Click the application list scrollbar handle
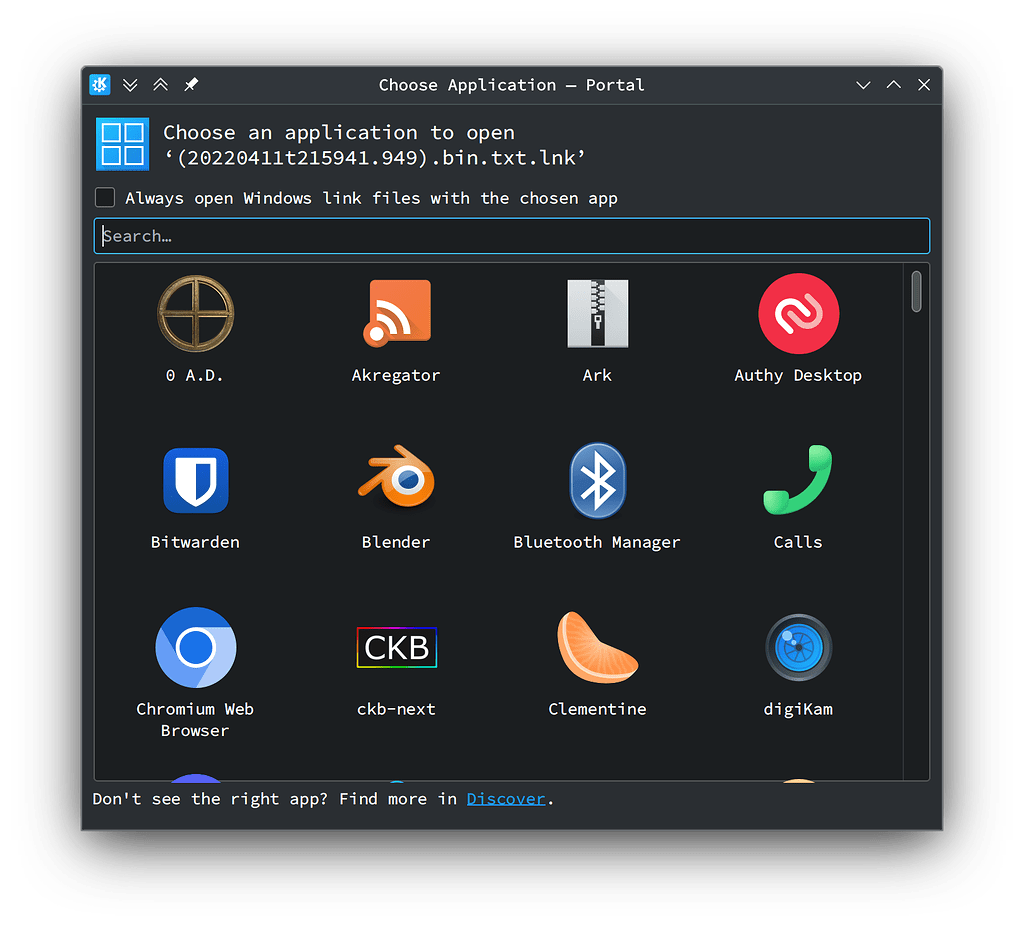The width and height of the screenshot is (1024, 926). pyautogui.click(x=916, y=291)
